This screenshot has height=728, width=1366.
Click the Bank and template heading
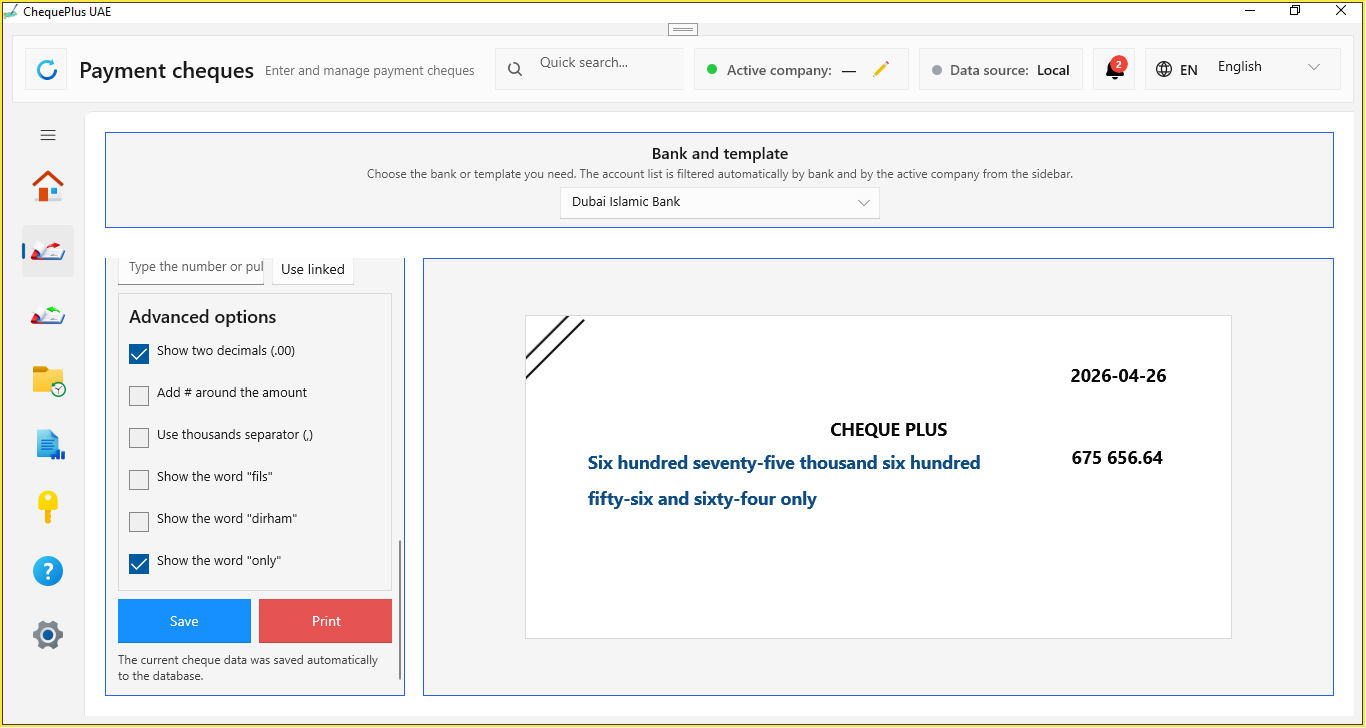720,154
